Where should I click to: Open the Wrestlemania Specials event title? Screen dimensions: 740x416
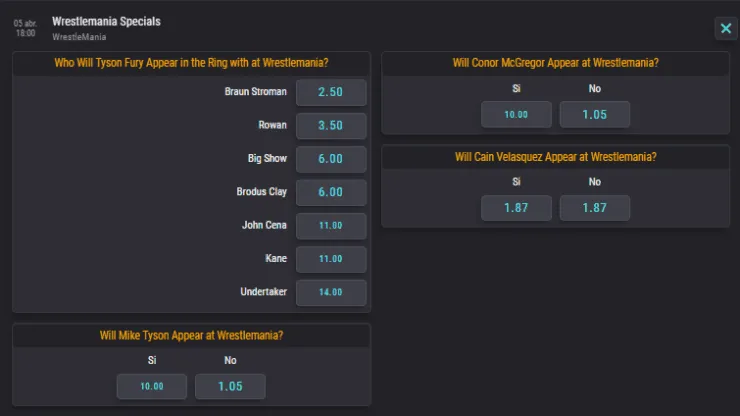tap(106, 21)
